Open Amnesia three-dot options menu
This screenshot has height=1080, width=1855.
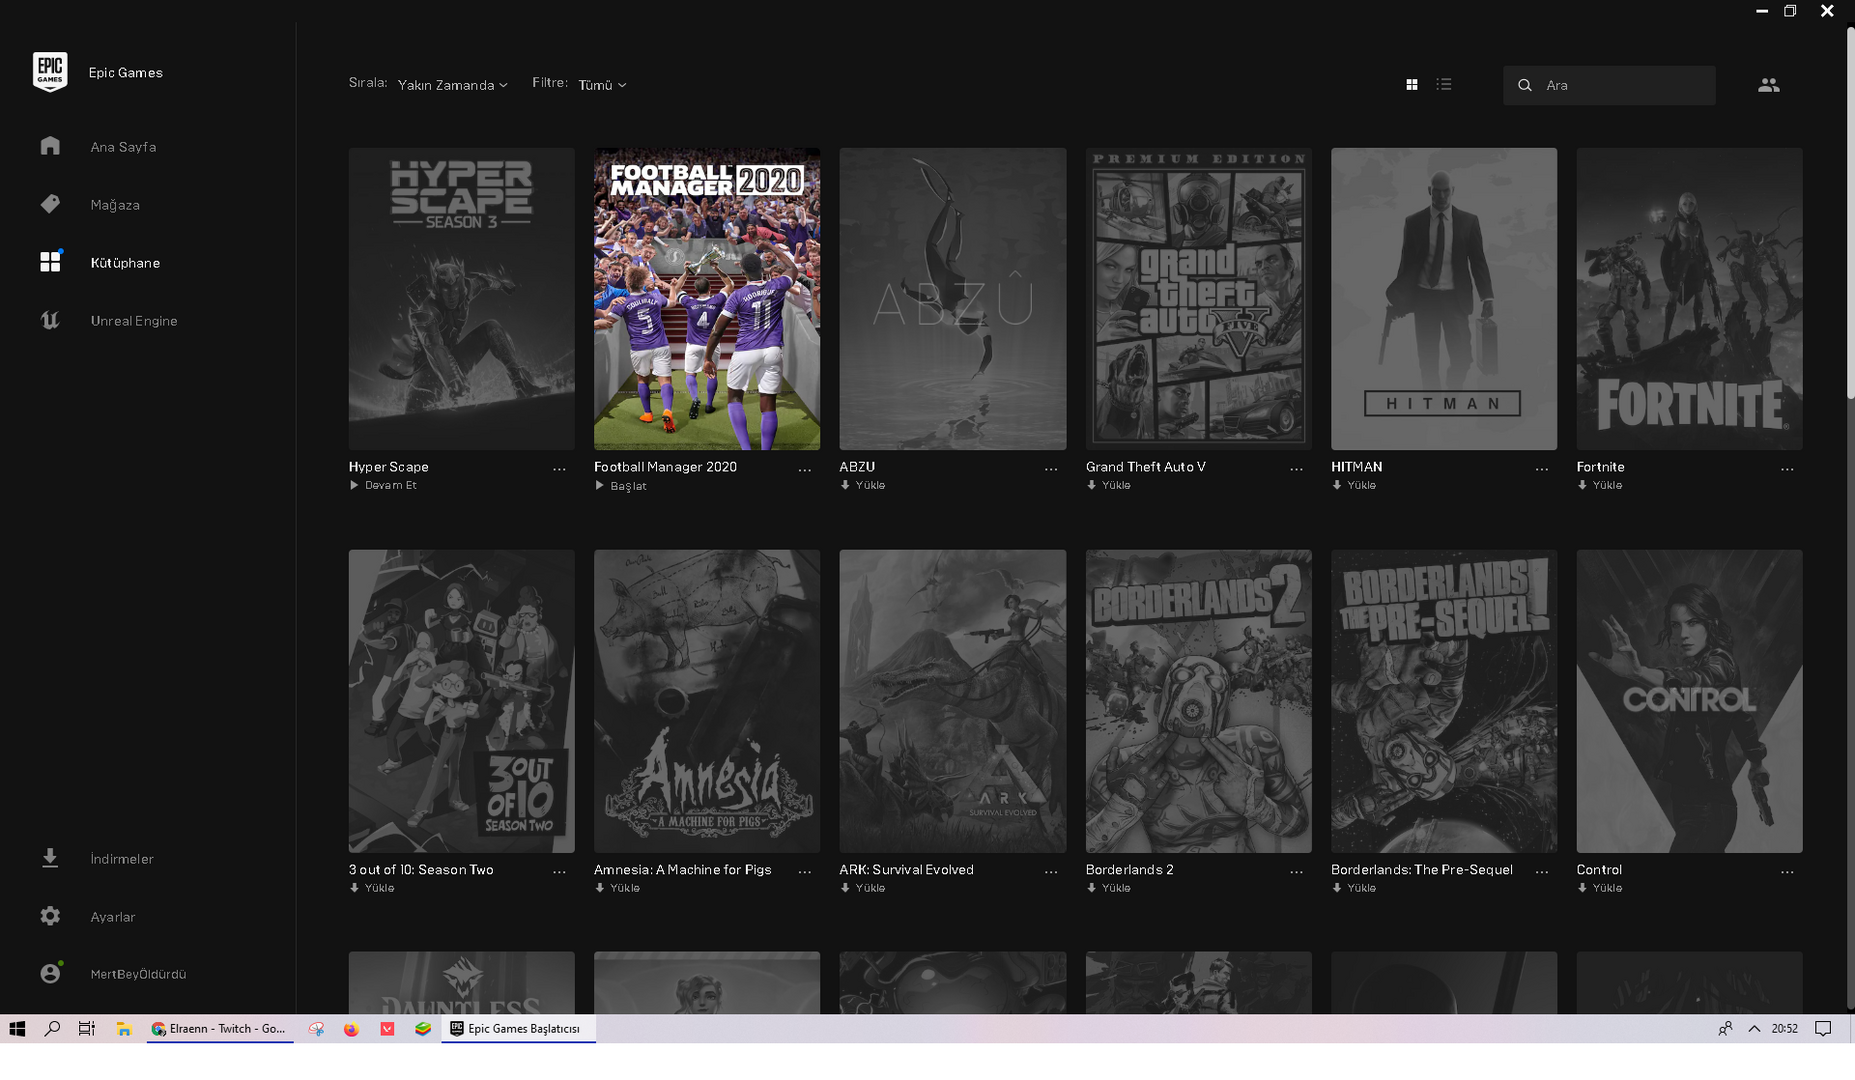click(805, 872)
